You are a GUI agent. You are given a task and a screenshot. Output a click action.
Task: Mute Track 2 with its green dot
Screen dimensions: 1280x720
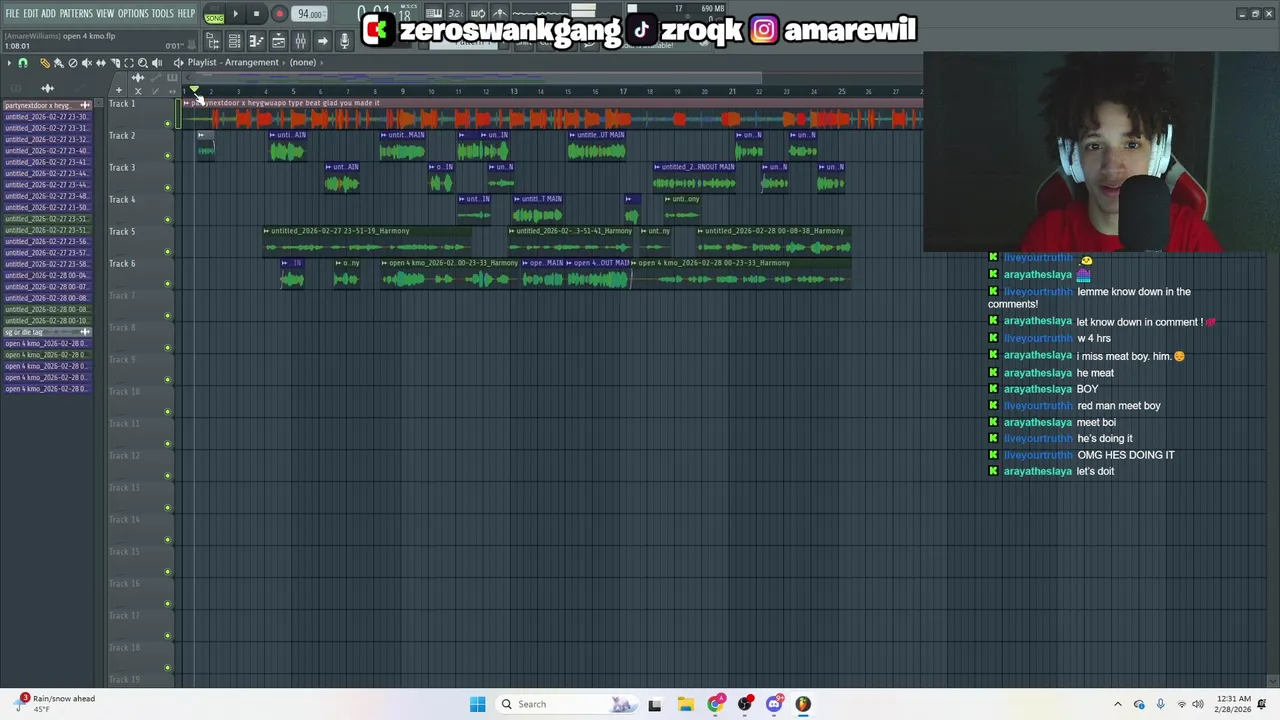(168, 155)
